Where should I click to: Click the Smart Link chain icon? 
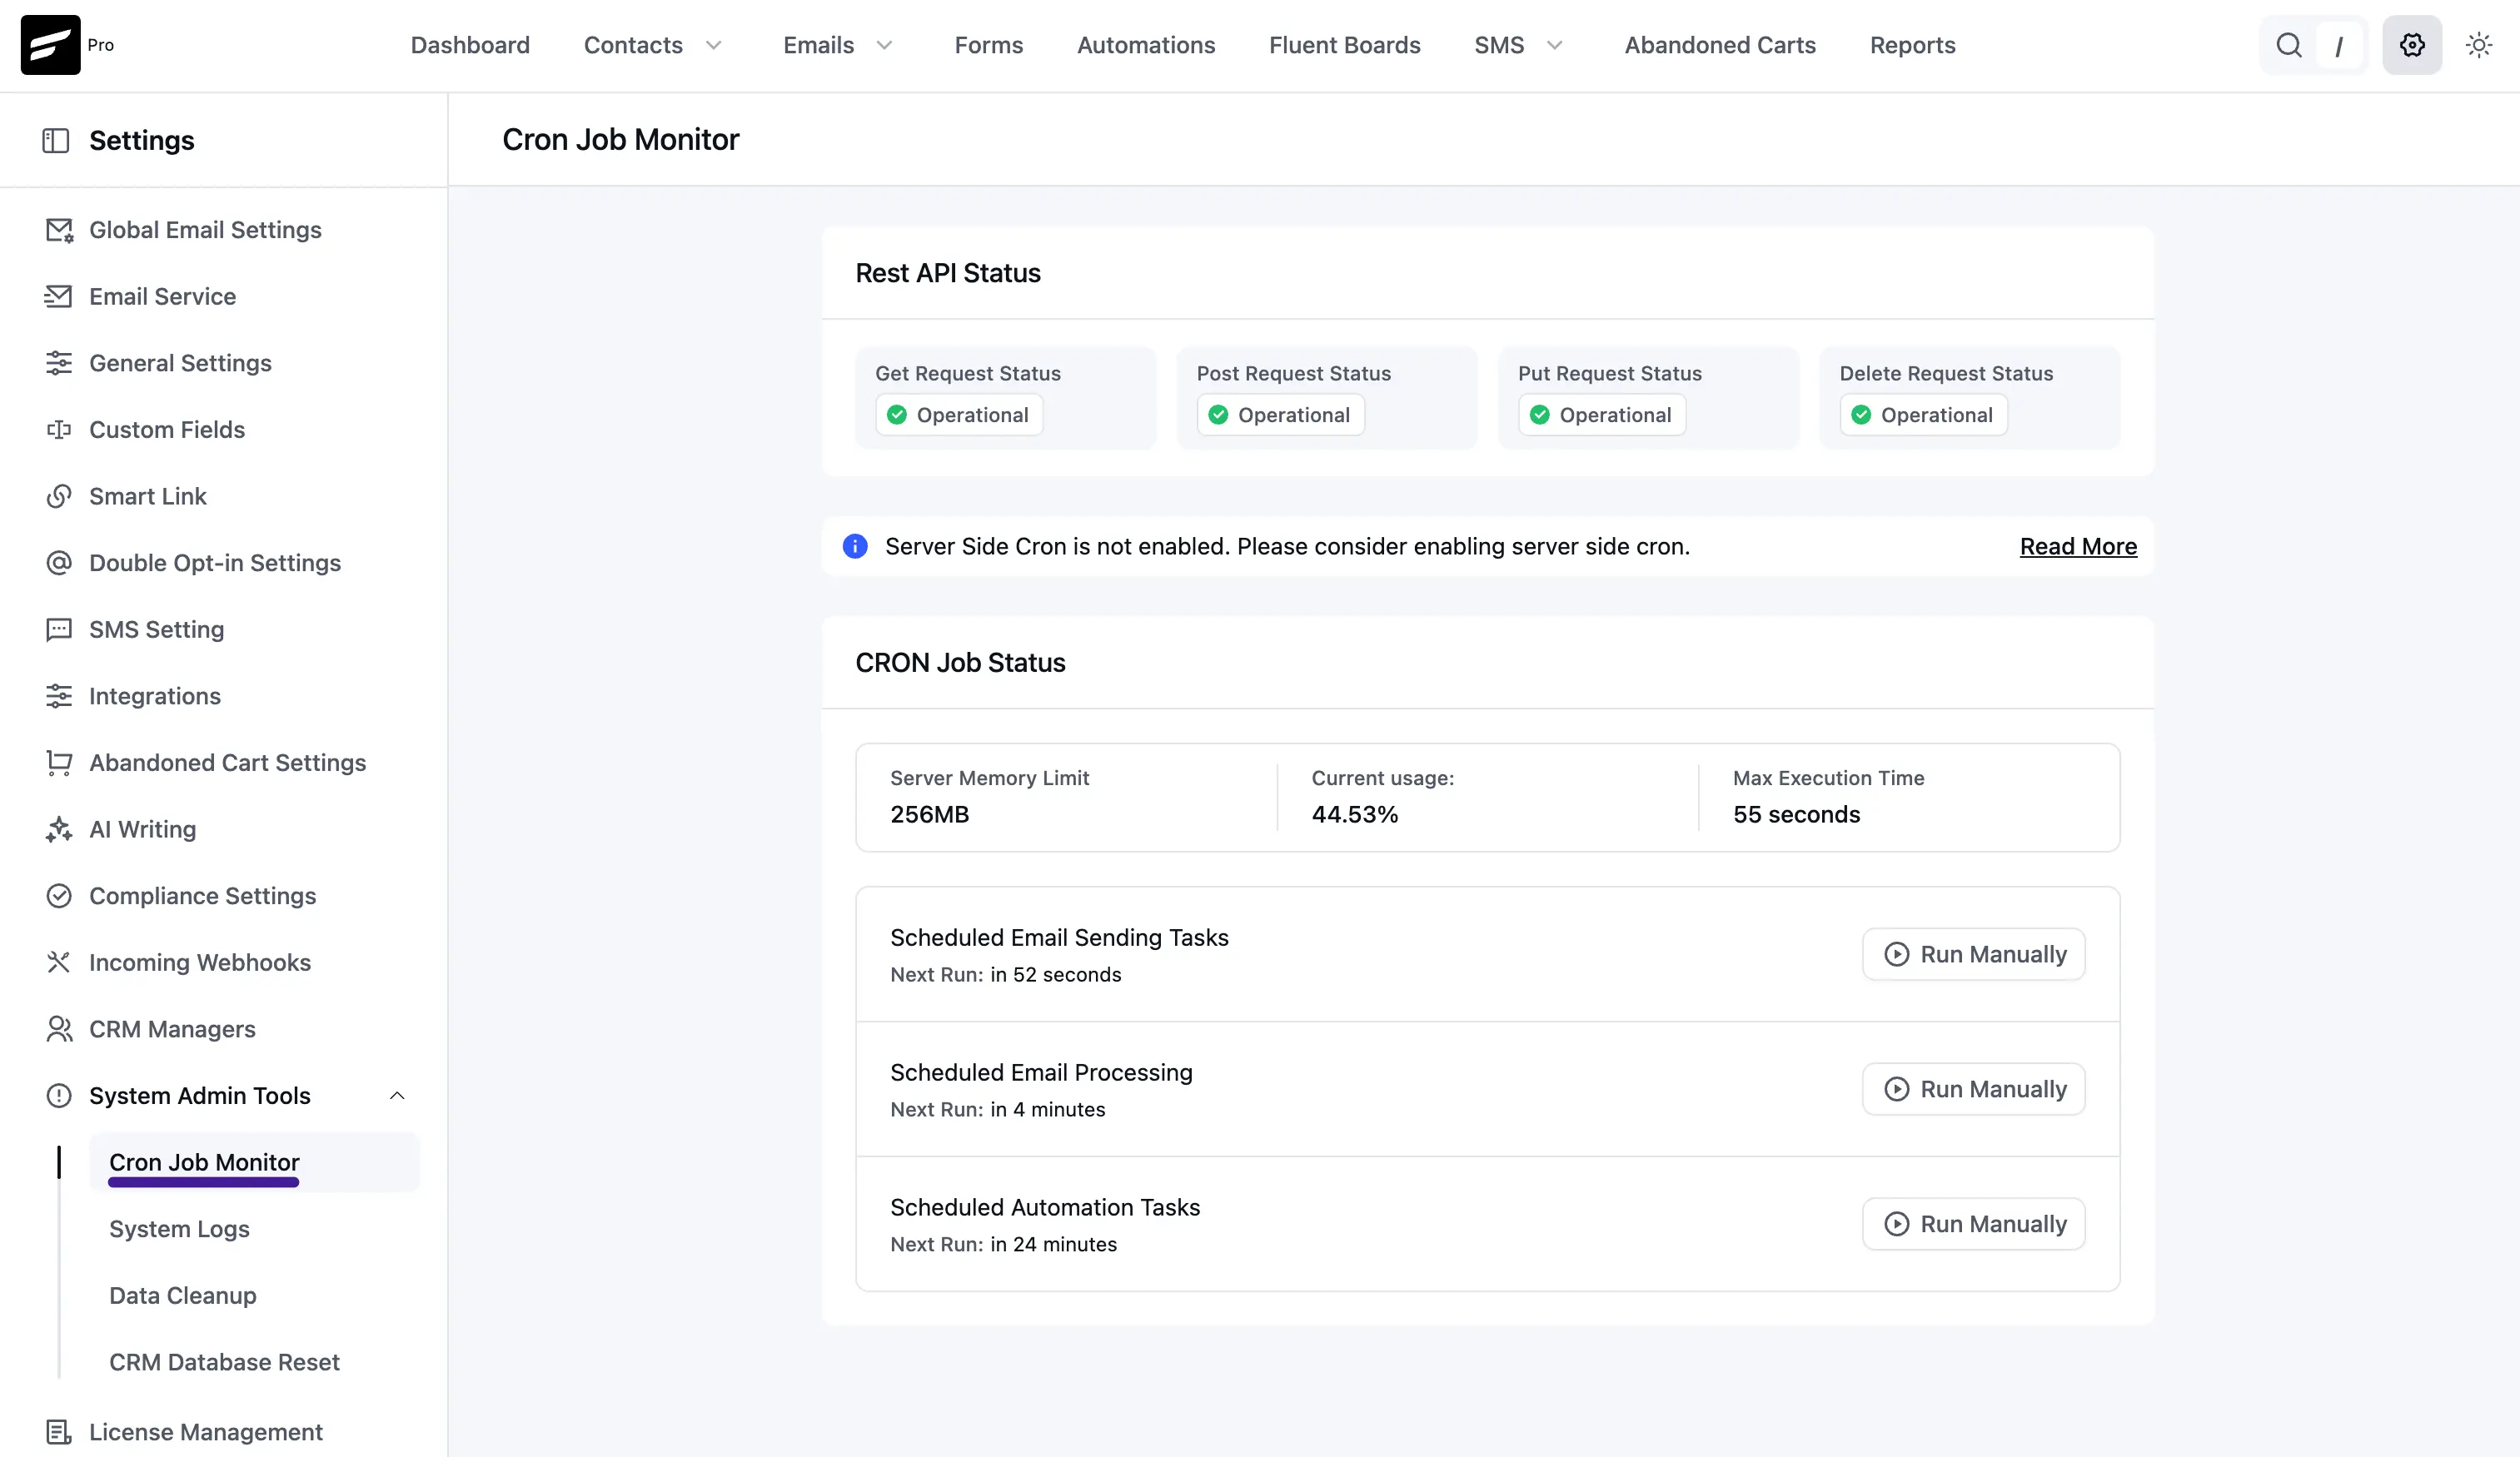tap(59, 496)
